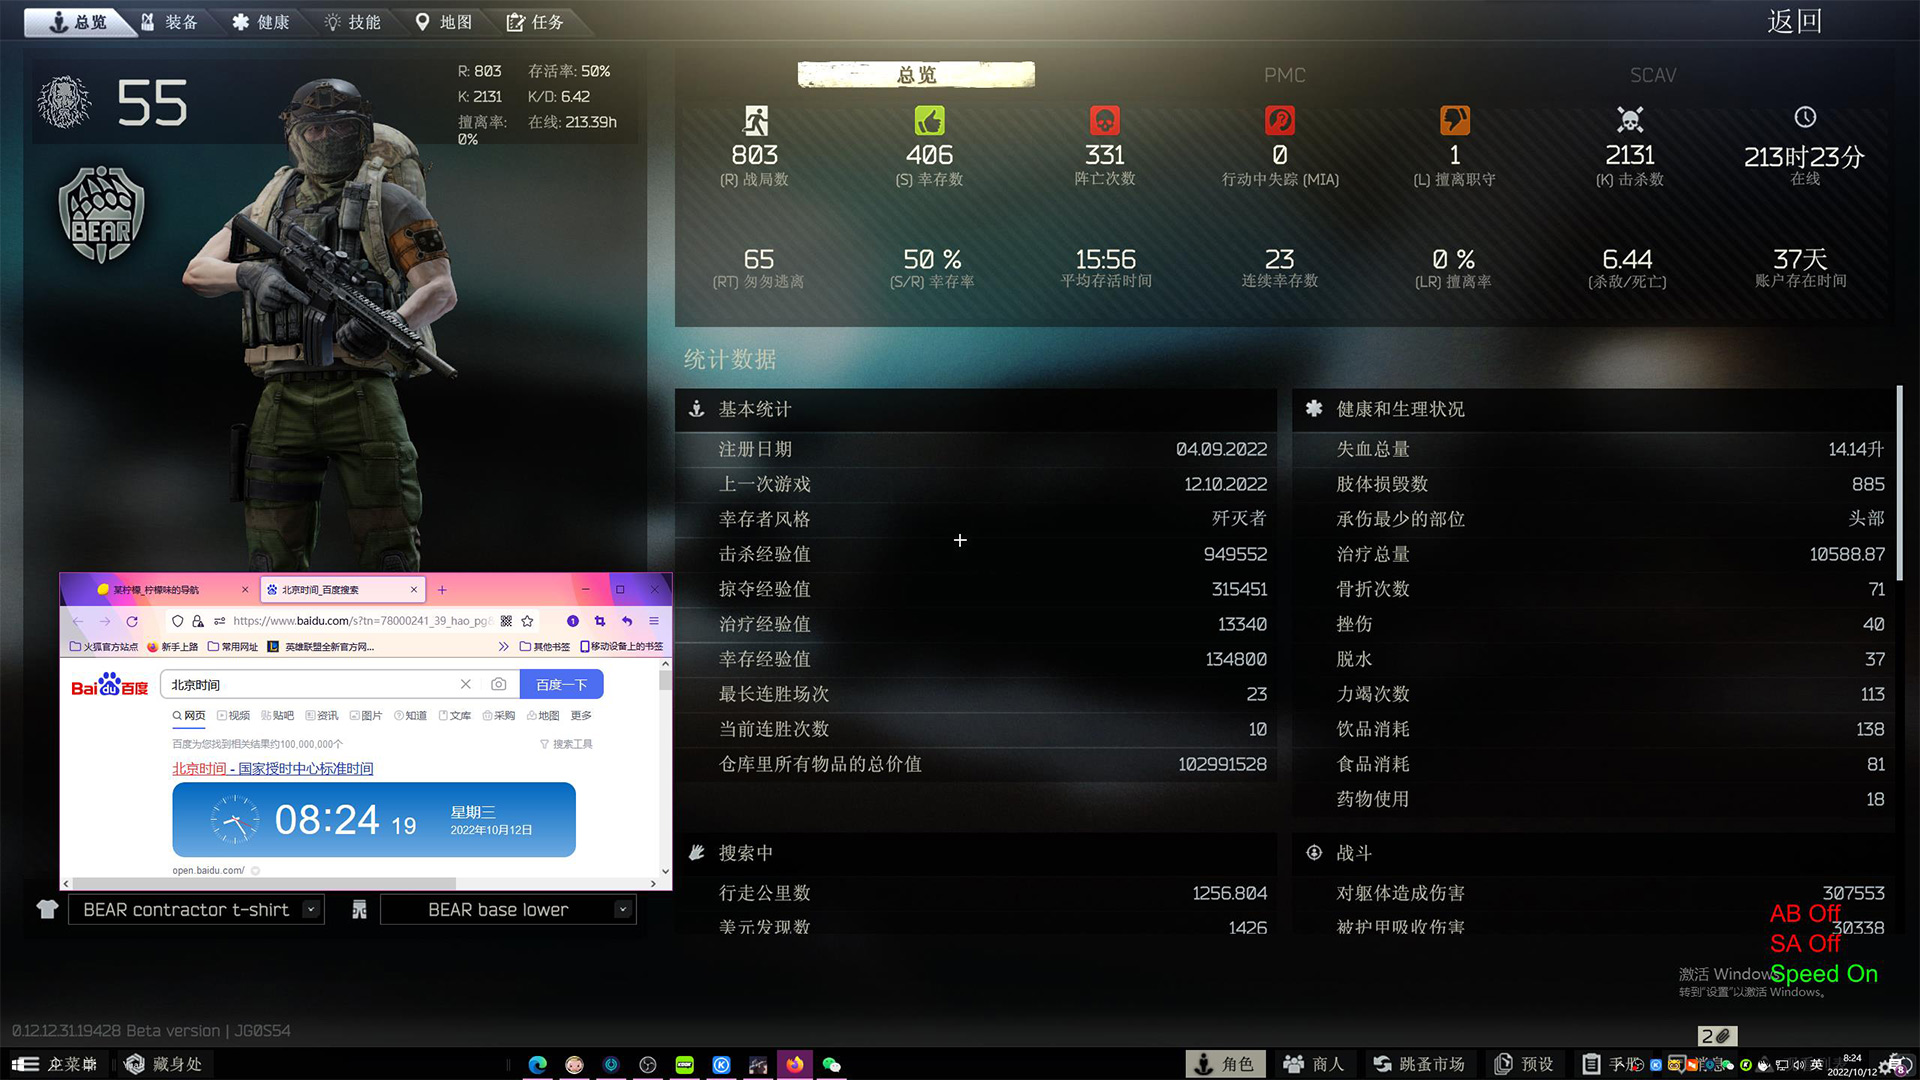Click the 百度一下 search button

point(561,684)
